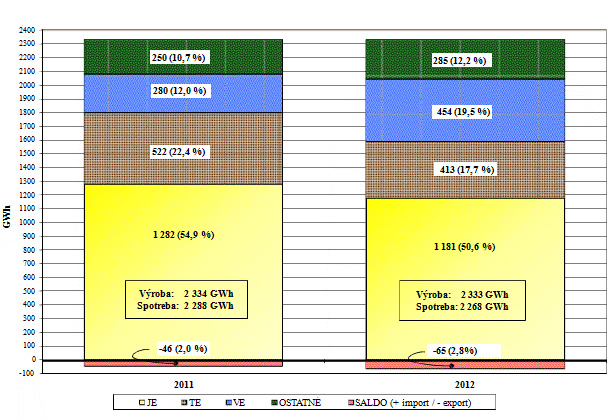Screen dimensions: 610x420
Task: Select the 413 (17,7 %) data label
Action: 467,170
